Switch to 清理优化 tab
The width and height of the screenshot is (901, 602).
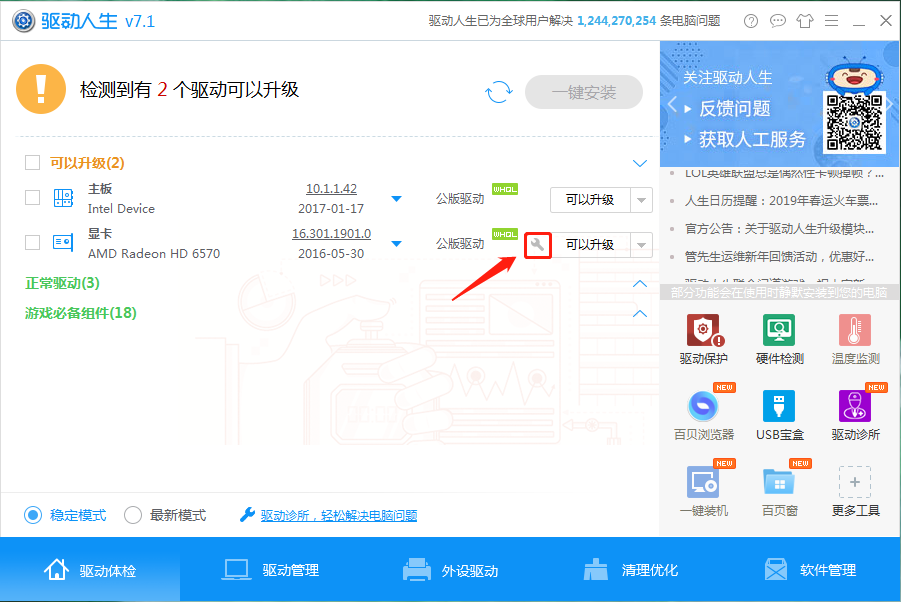click(x=630, y=570)
